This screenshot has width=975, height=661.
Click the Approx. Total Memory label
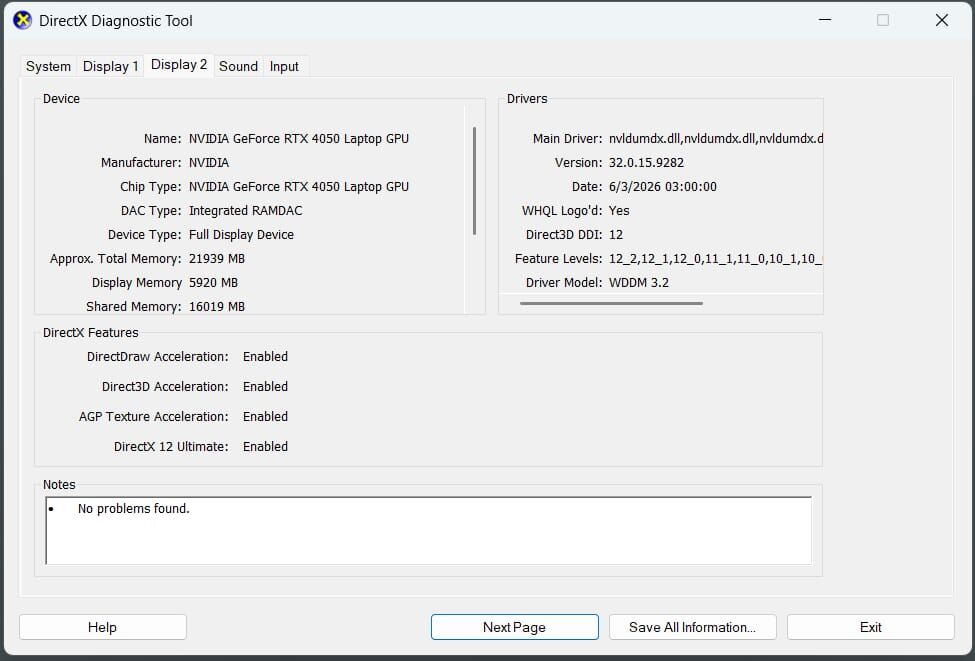click(116, 259)
